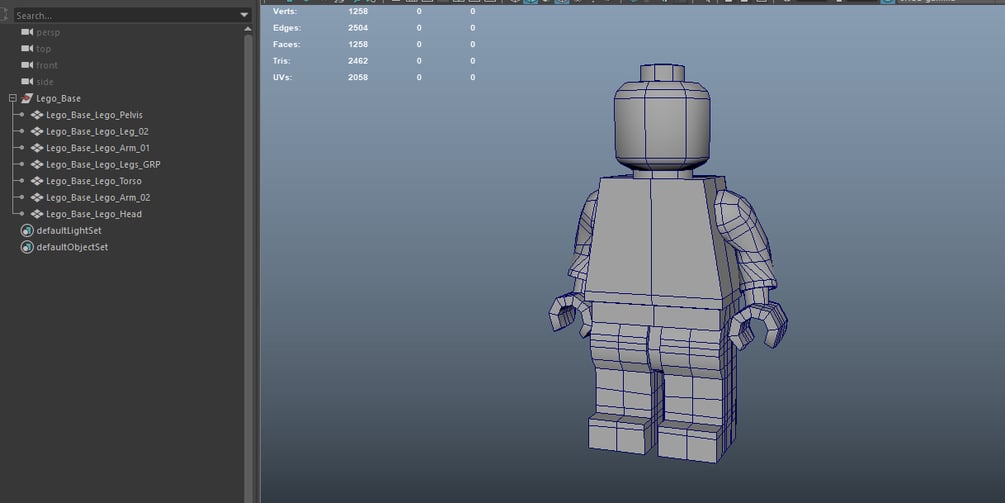Click the Verts count 1258
1005x503 pixels.
click(358, 12)
